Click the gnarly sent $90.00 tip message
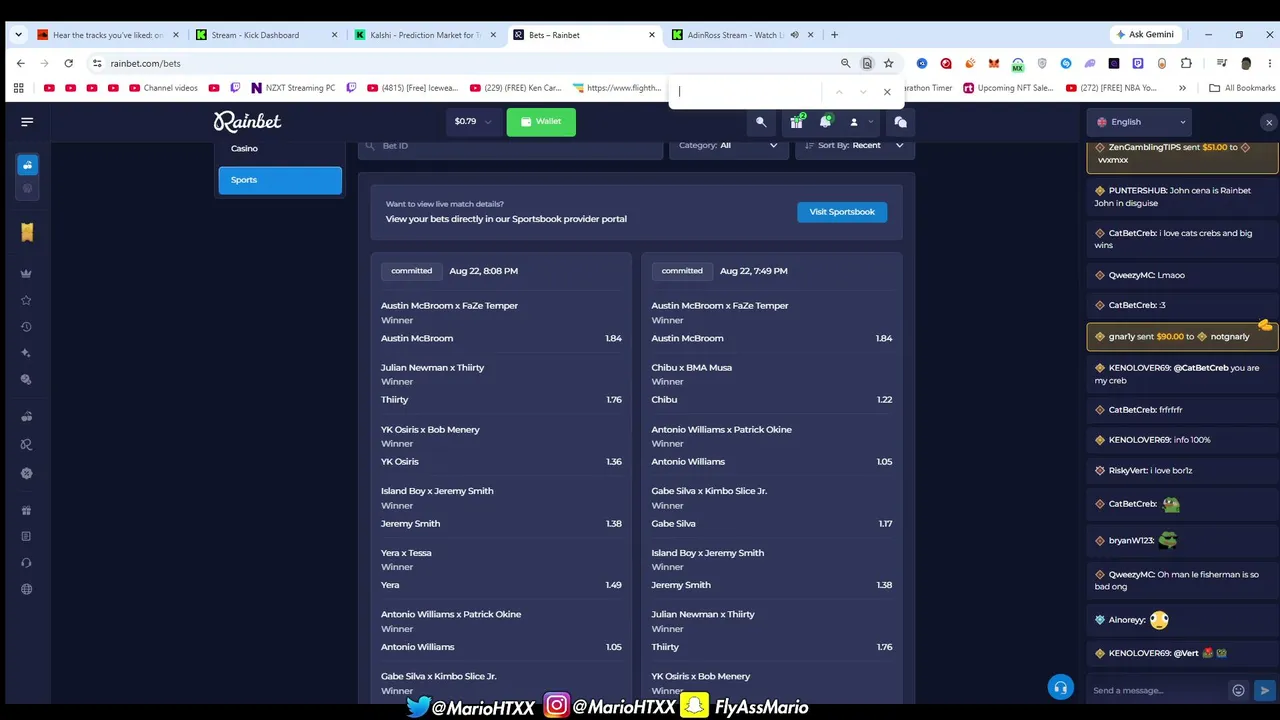 pos(1181,337)
